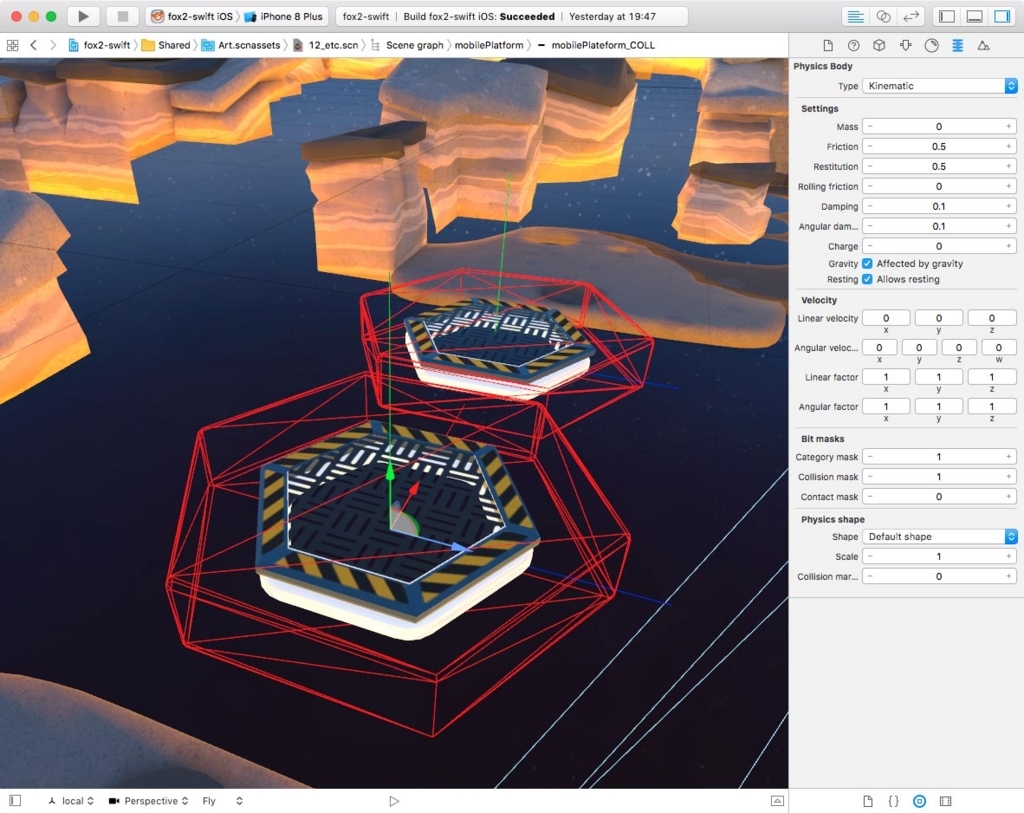Increase the Restitution value
Viewport: 1024px width, 813px height.
[x=1008, y=166]
